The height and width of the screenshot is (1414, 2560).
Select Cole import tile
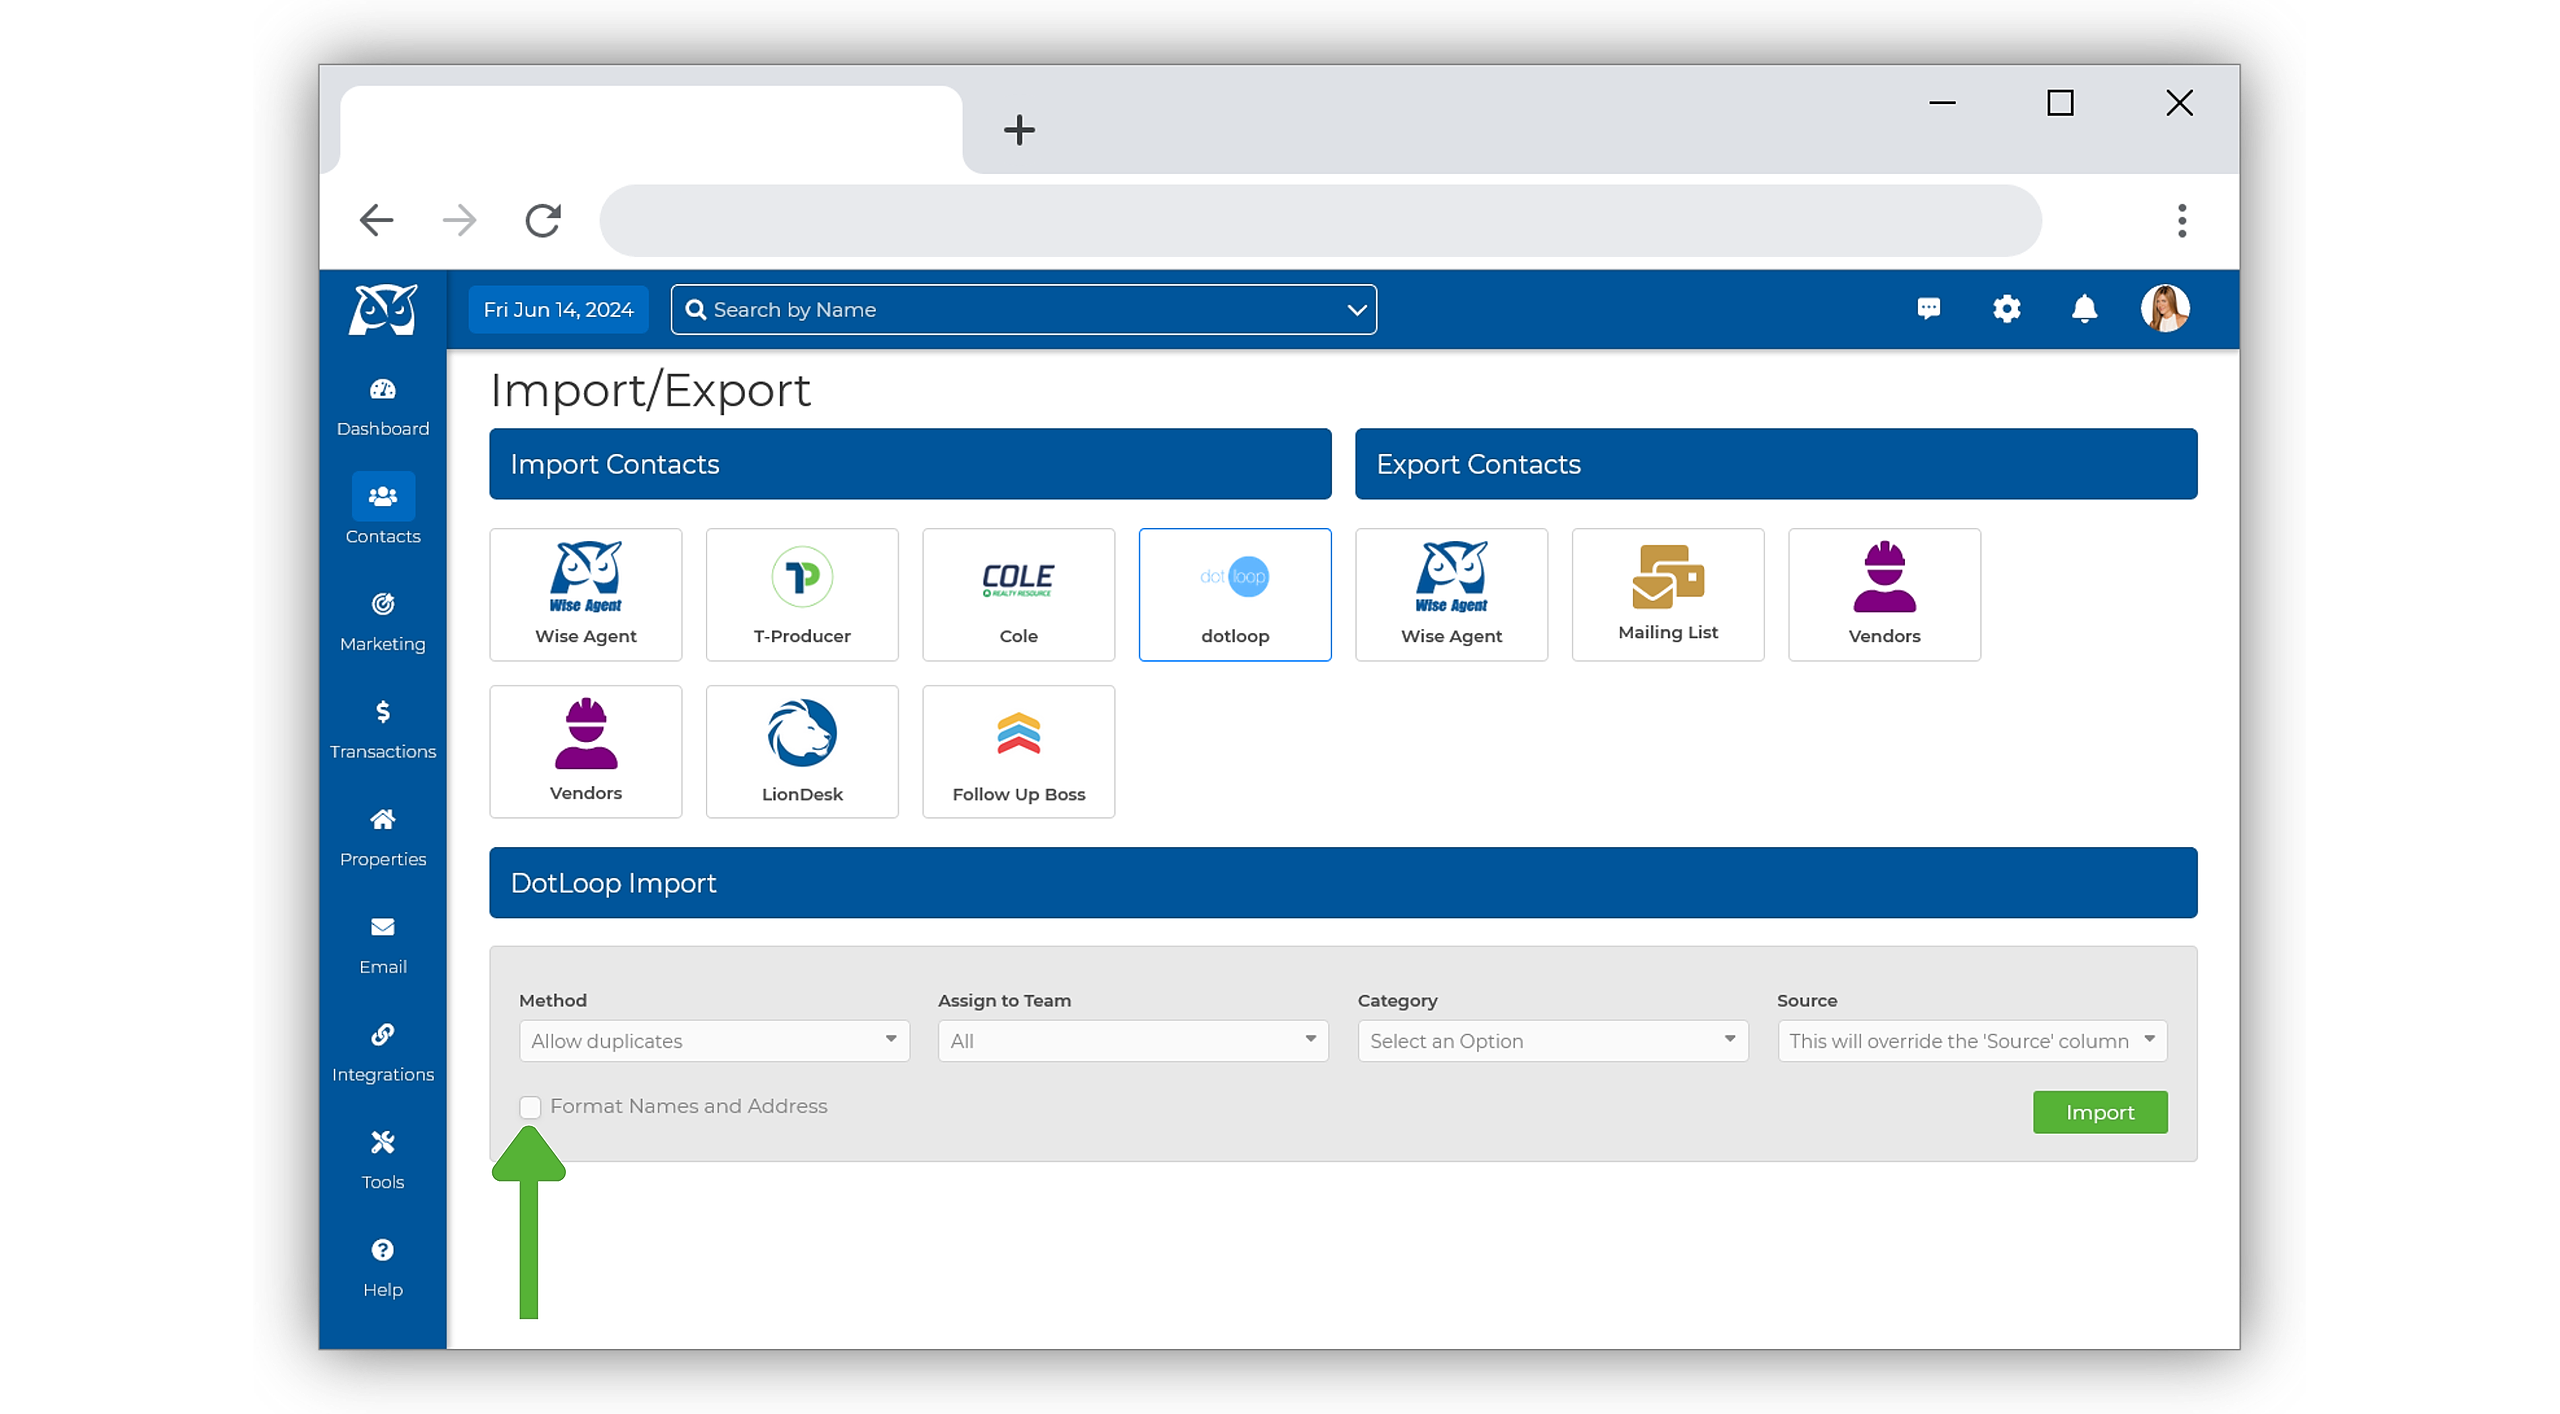[1018, 594]
